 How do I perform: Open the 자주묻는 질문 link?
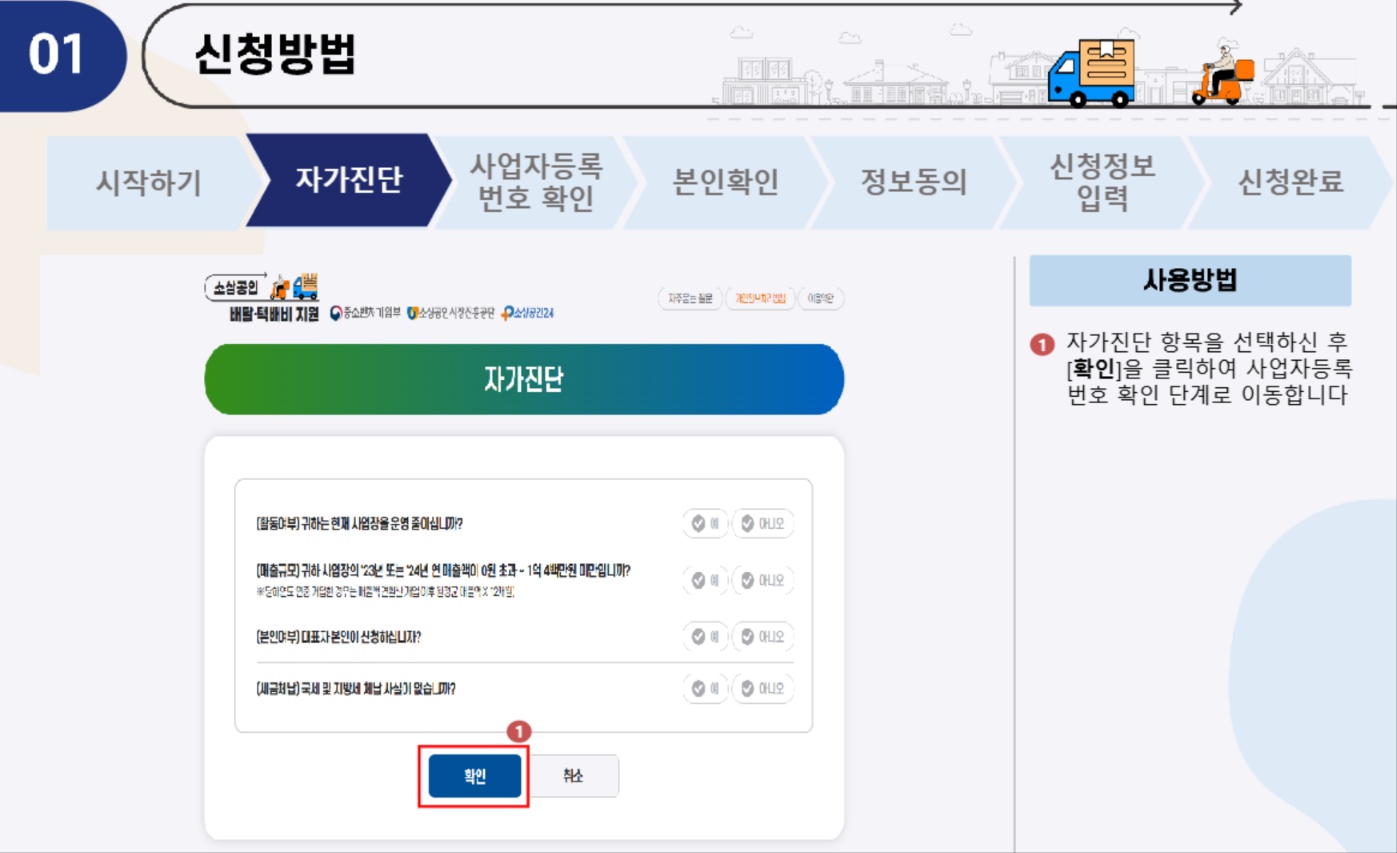690,298
